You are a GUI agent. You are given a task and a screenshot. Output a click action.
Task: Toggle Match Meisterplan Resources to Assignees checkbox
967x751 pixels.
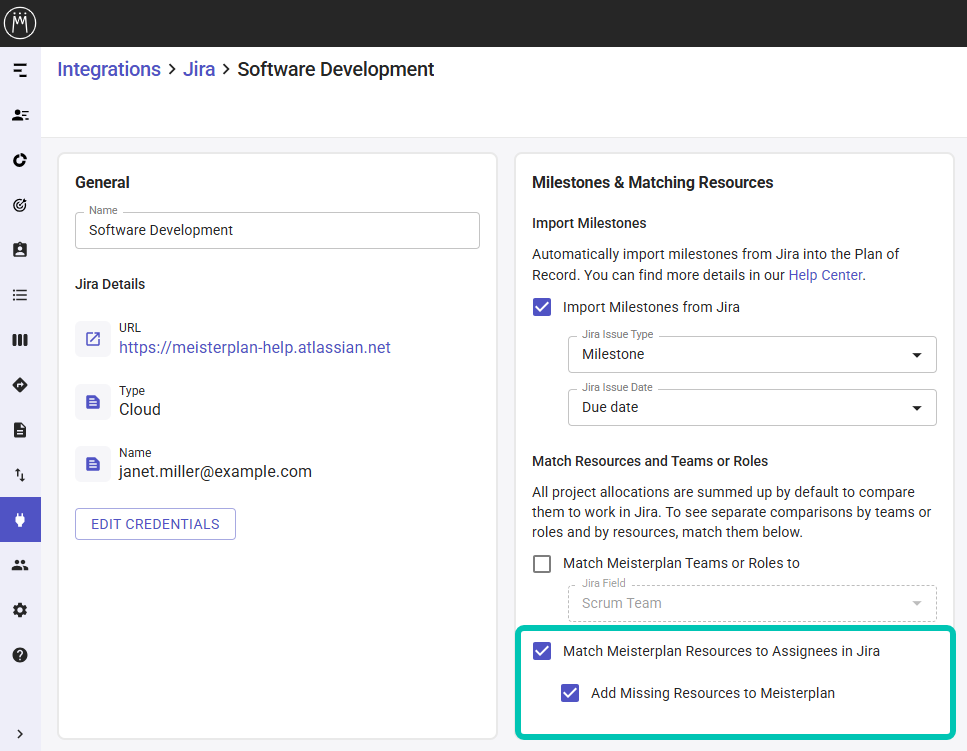tap(542, 651)
